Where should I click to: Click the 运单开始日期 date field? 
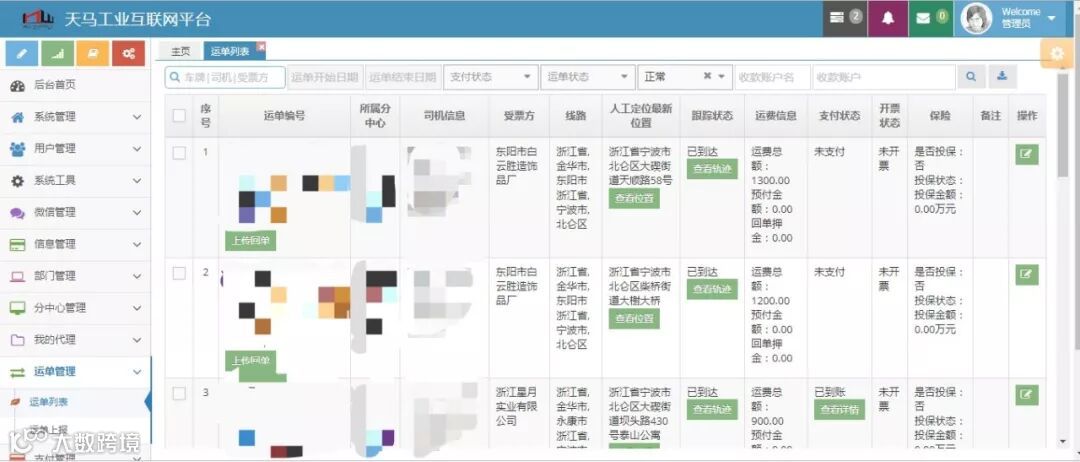(325, 77)
